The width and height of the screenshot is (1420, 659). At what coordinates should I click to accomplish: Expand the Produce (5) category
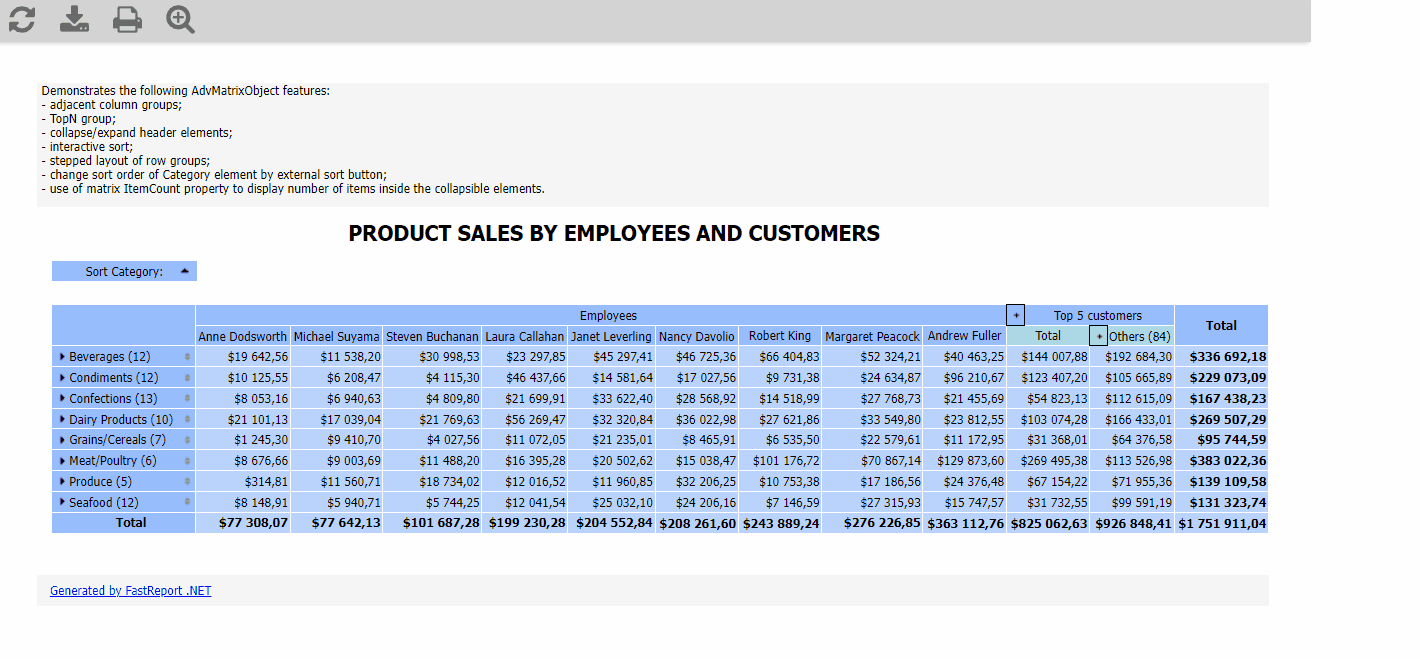63,482
